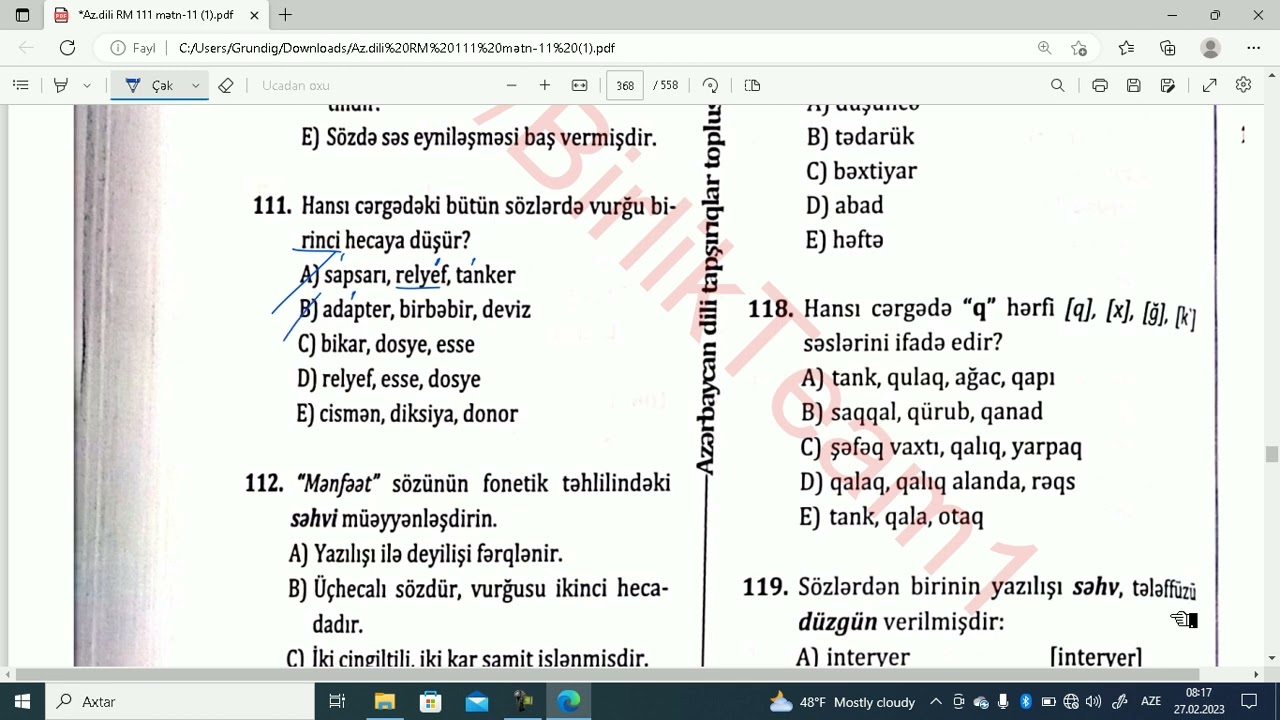Click answer 'B) saqqal, qürub, qanad'
This screenshot has width=1280, height=720.
click(x=922, y=412)
